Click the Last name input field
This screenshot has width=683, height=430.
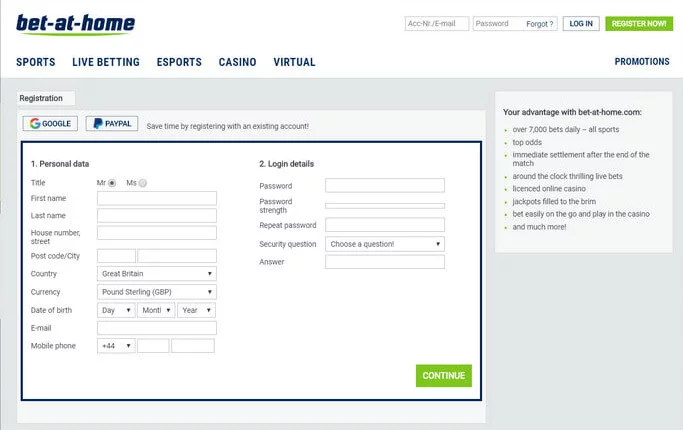point(157,216)
